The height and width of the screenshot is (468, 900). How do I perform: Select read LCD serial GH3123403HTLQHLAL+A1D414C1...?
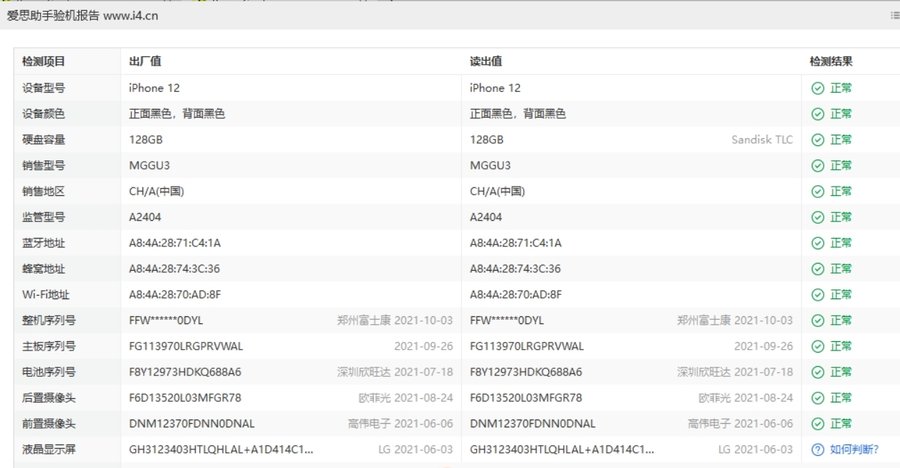pos(562,450)
